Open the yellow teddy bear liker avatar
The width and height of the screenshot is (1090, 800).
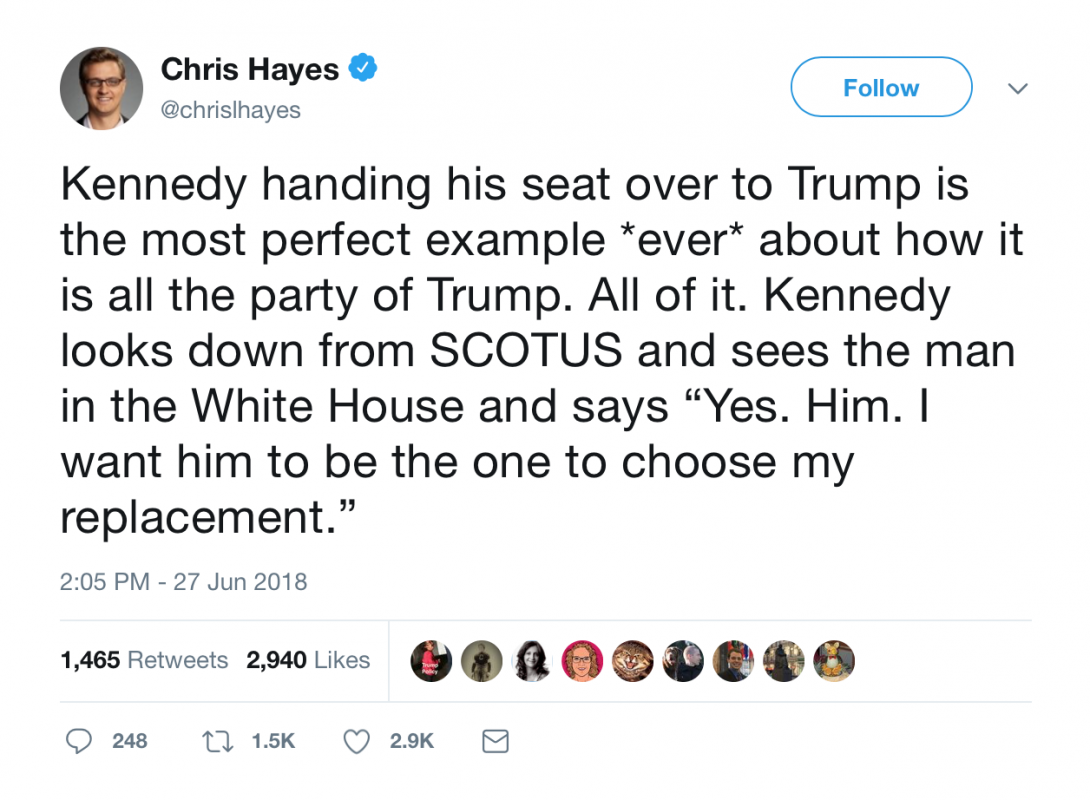point(834,660)
